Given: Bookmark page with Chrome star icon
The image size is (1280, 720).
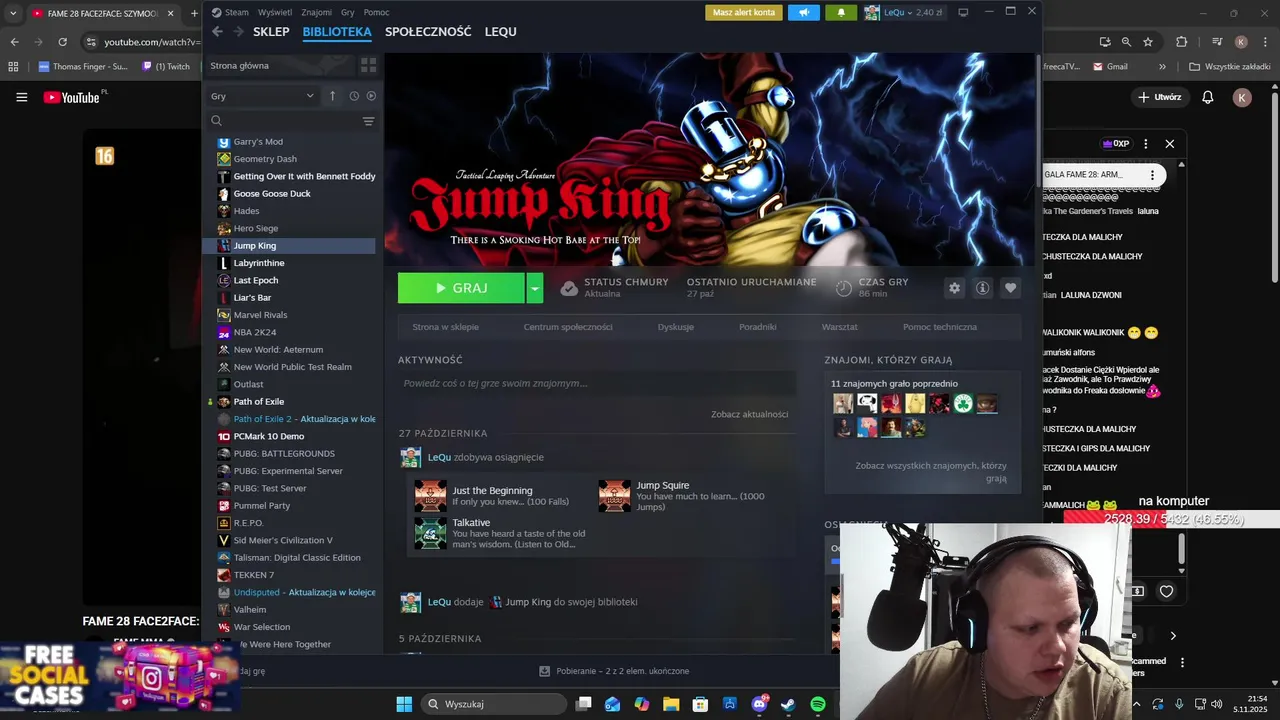Looking at the screenshot, I should pyautogui.click(x=1148, y=42).
